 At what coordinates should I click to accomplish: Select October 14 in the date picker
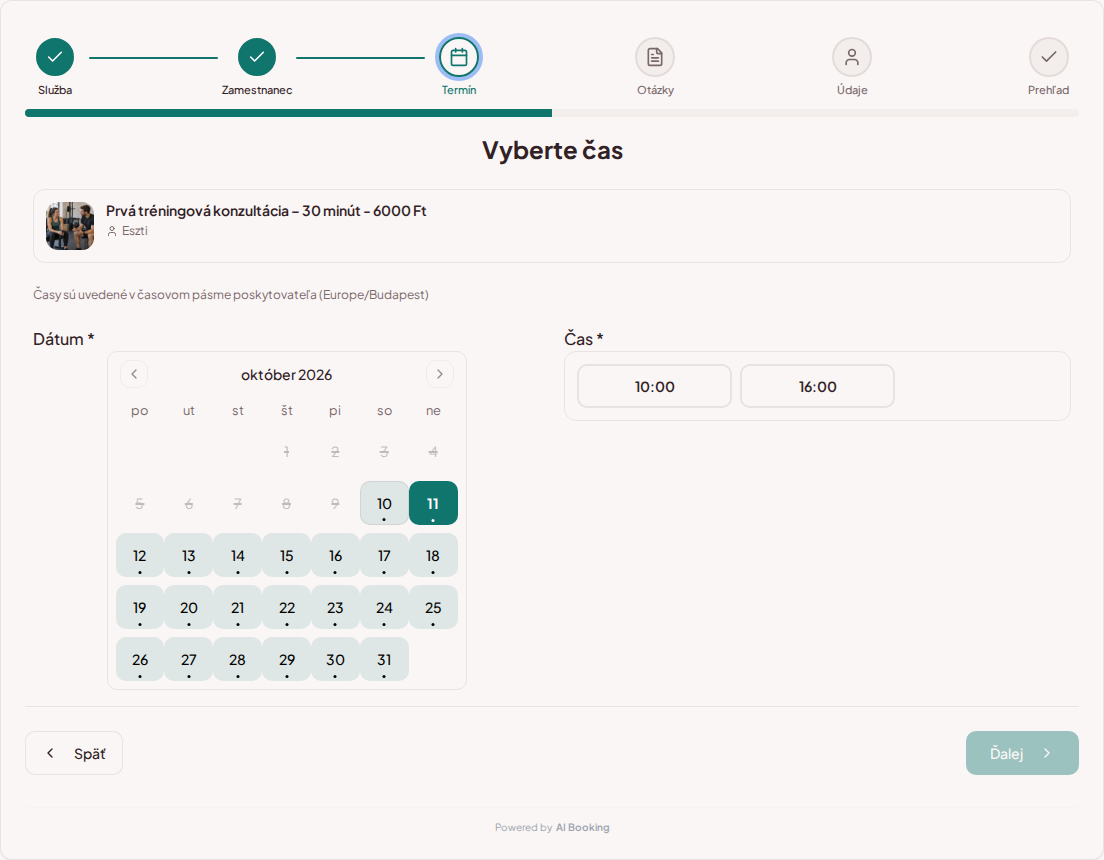tap(237, 555)
